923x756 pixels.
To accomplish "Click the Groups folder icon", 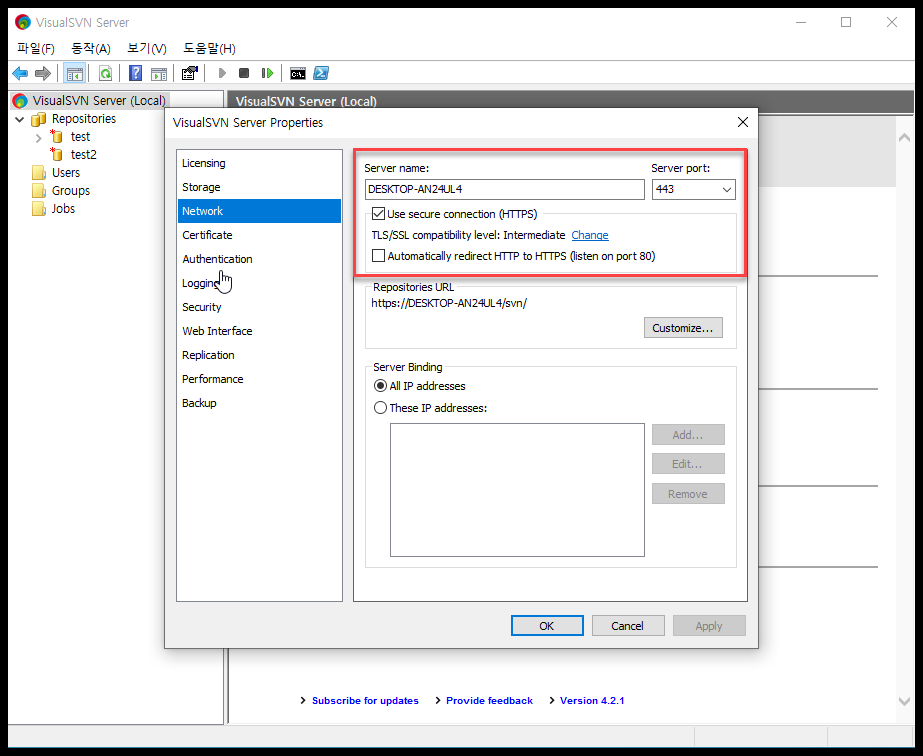I will [x=39, y=191].
